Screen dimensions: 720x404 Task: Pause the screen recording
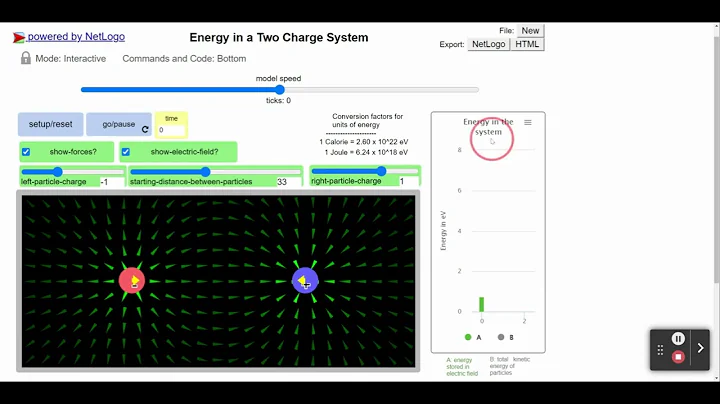click(x=678, y=339)
